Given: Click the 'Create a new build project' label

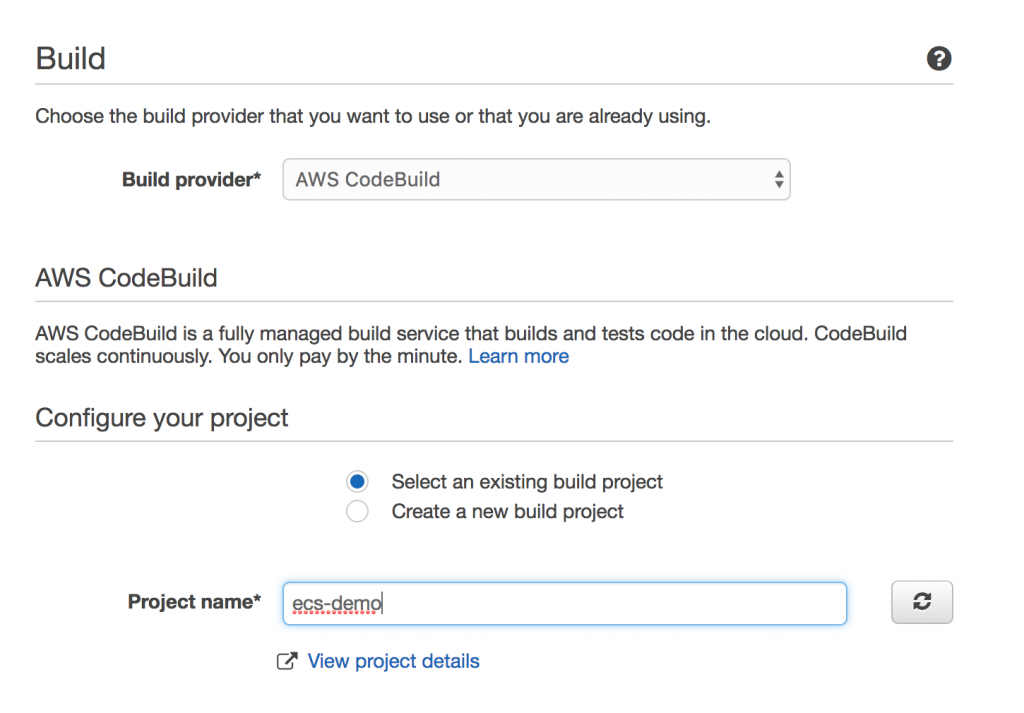Looking at the screenshot, I should 507,512.
